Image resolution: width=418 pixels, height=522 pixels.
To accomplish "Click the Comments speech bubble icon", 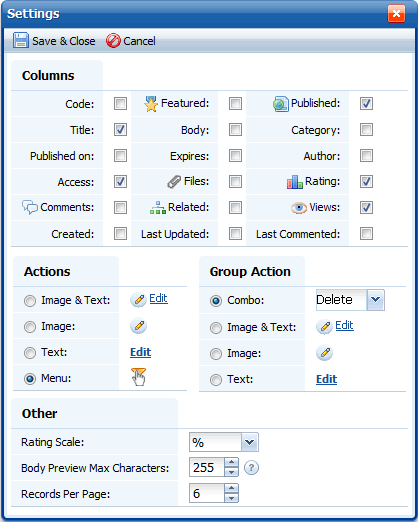I will coord(30,207).
